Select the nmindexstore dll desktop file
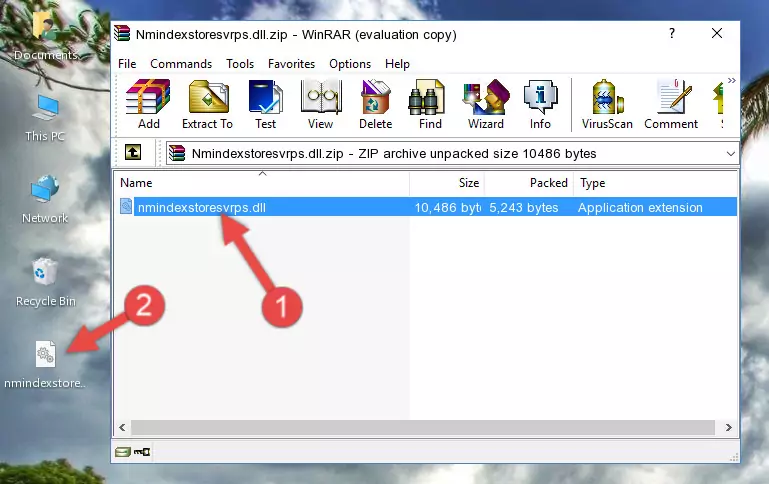Viewport: 769px width, 484px height. pos(45,365)
